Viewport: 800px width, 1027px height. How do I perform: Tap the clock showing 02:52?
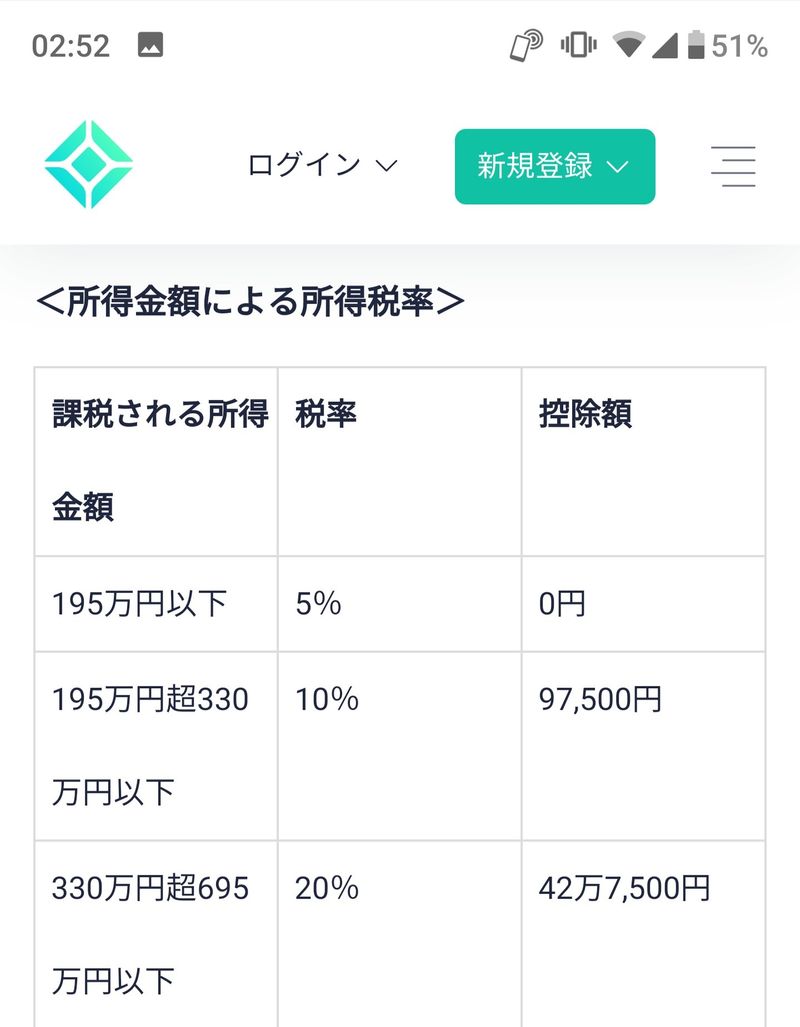[x=71, y=46]
